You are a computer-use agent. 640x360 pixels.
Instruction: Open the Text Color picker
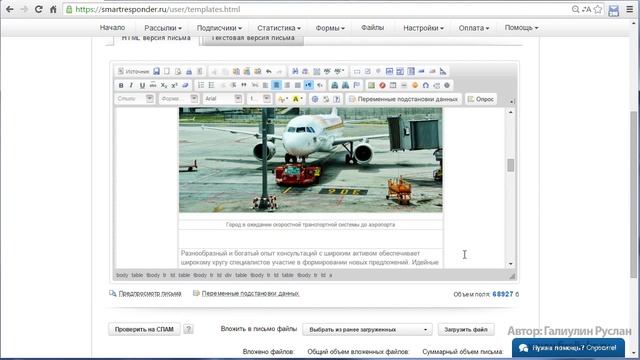tap(282, 99)
